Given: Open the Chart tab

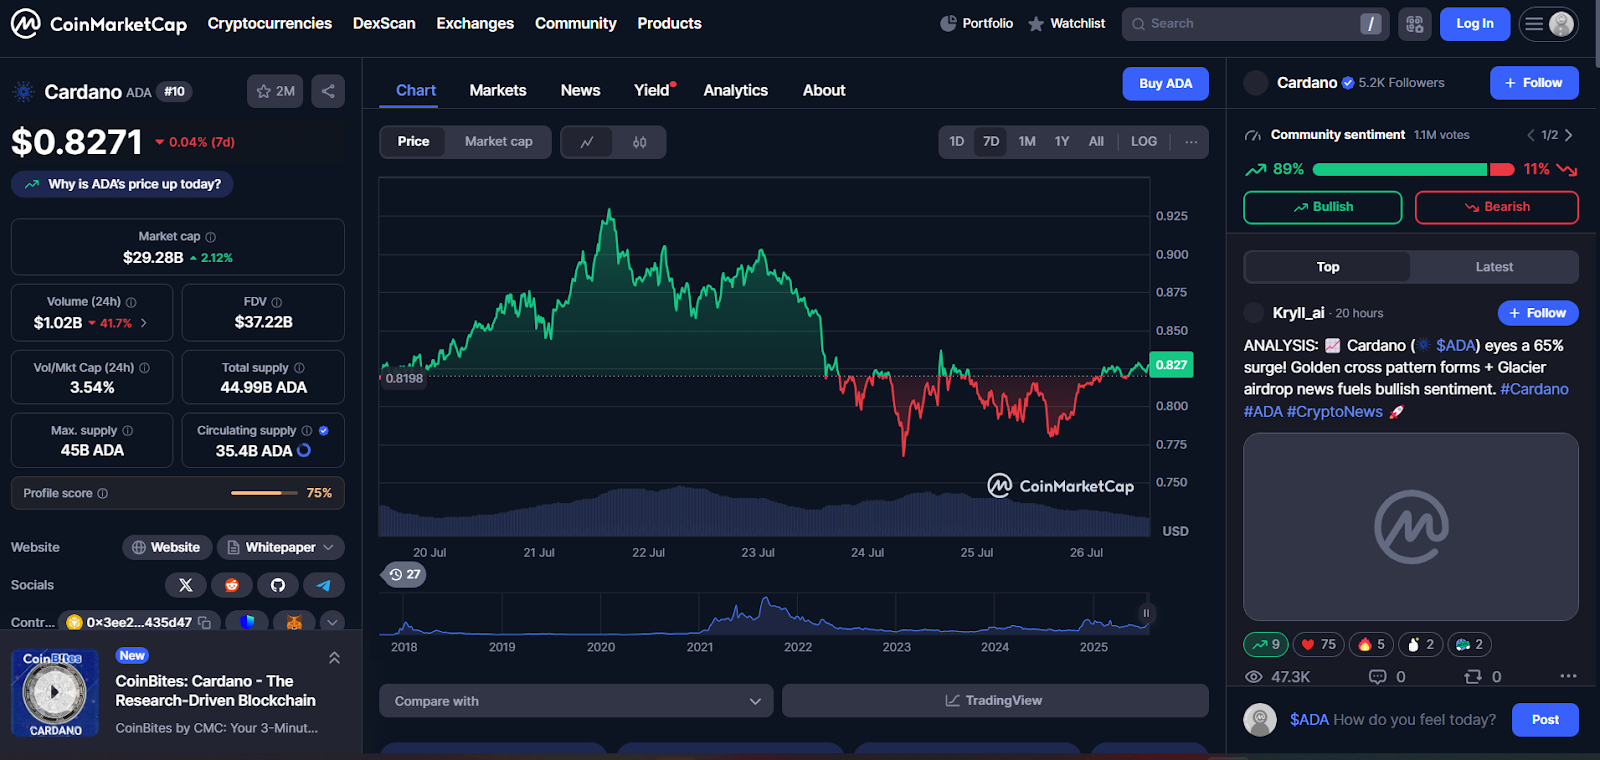Looking at the screenshot, I should pos(416,90).
